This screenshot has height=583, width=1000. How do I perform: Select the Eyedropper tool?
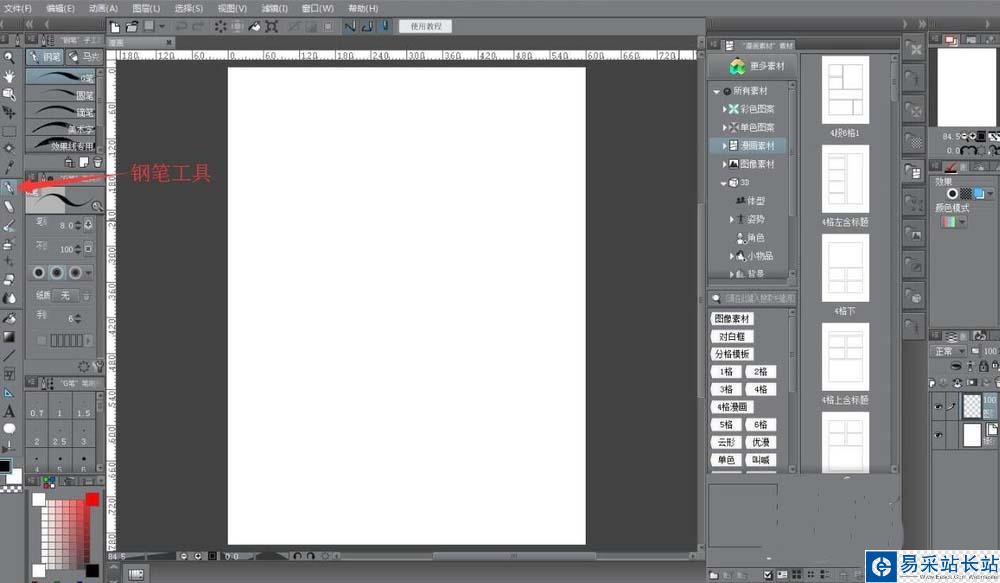tap(9, 167)
